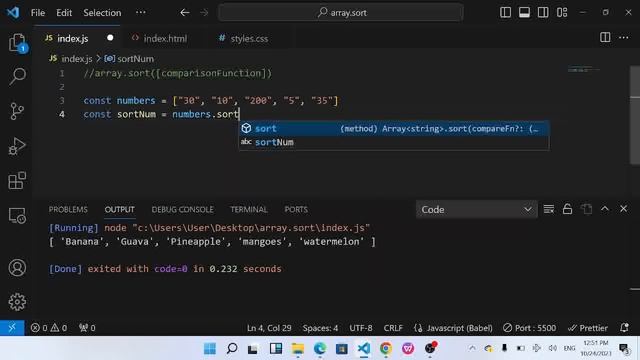Open Google Chrome from taskbar
The image size is (640, 360).
(386, 348)
